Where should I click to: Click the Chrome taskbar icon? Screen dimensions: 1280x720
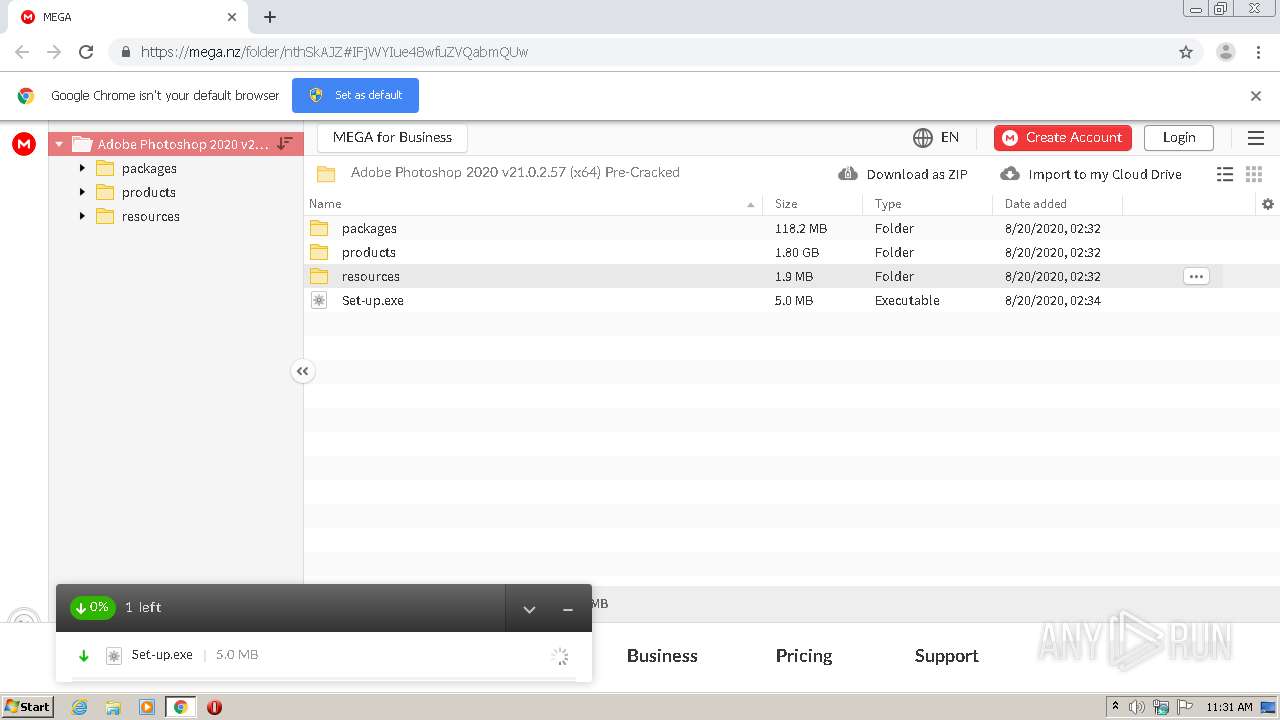tap(181, 707)
